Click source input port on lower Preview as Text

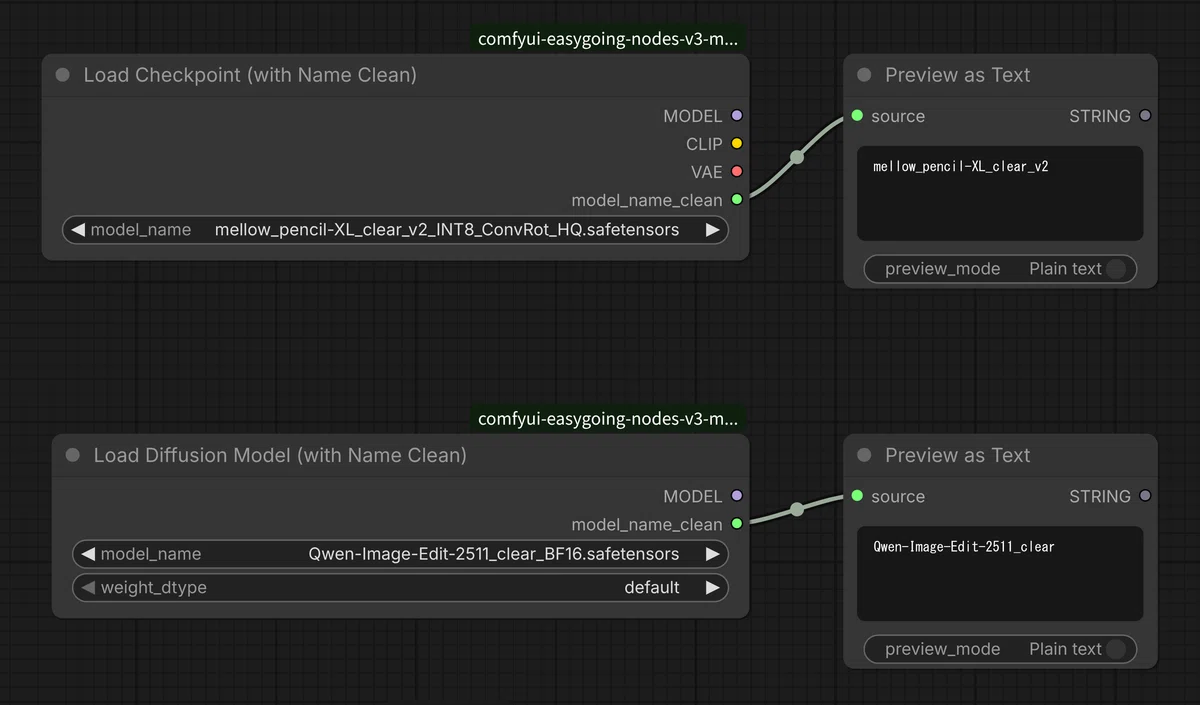tap(857, 496)
